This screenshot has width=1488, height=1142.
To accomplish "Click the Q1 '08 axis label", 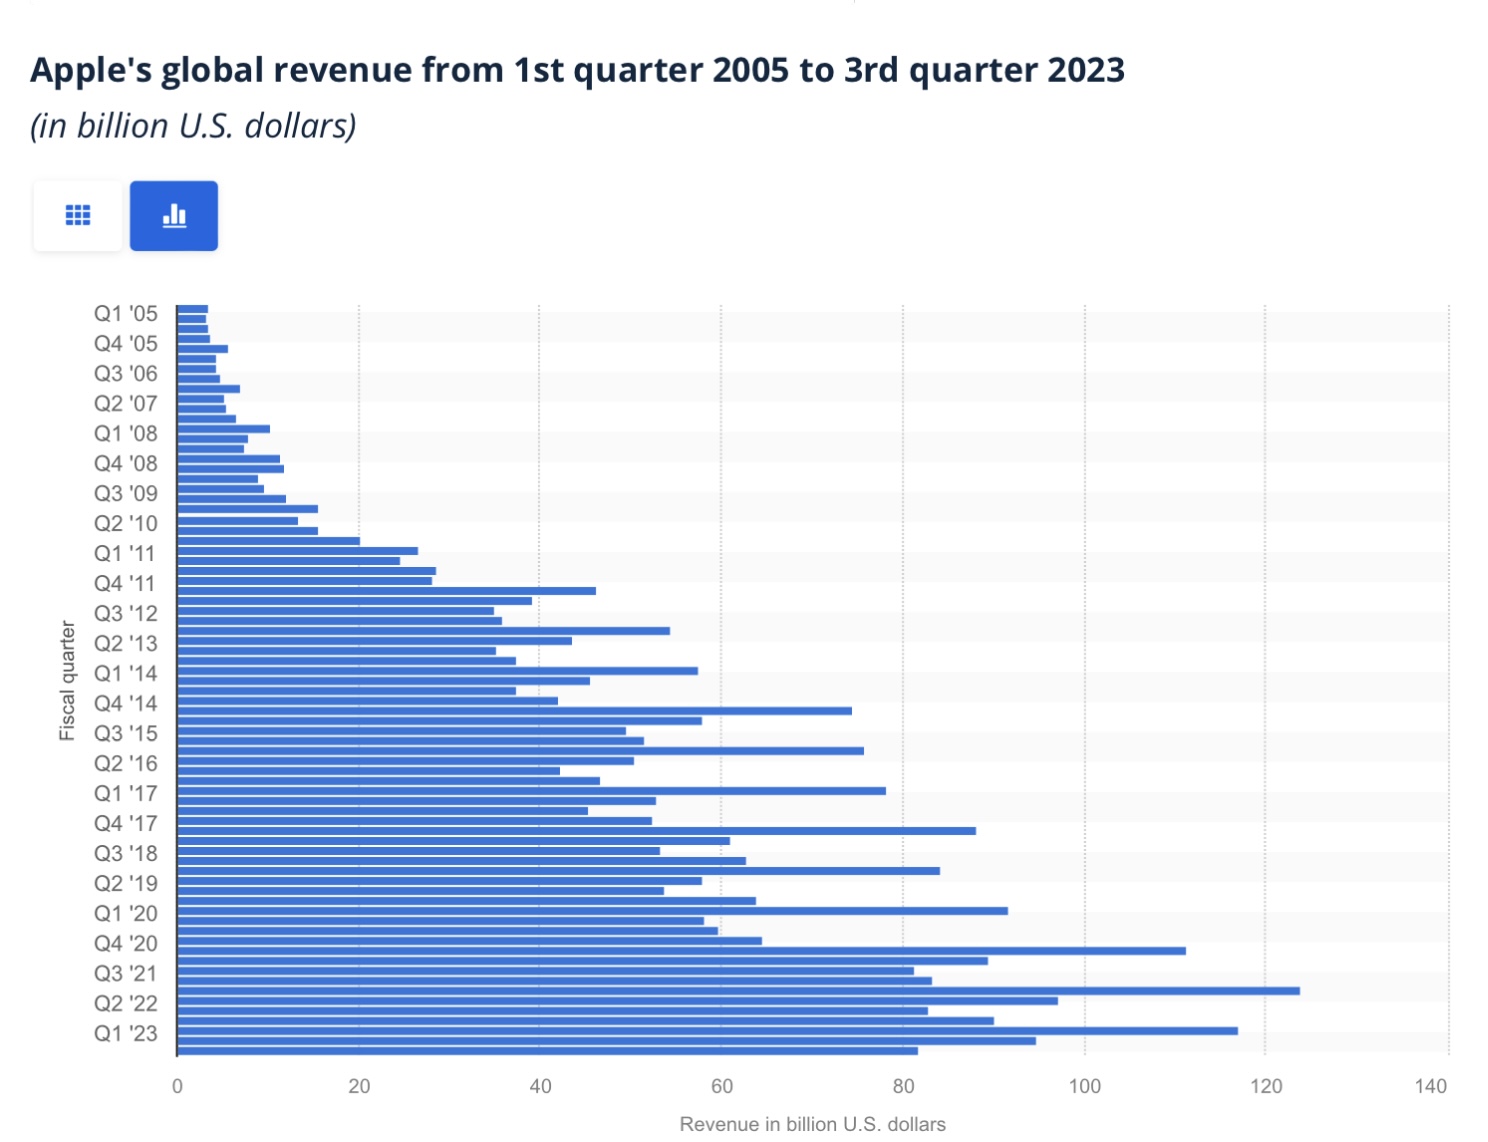I will click(126, 433).
